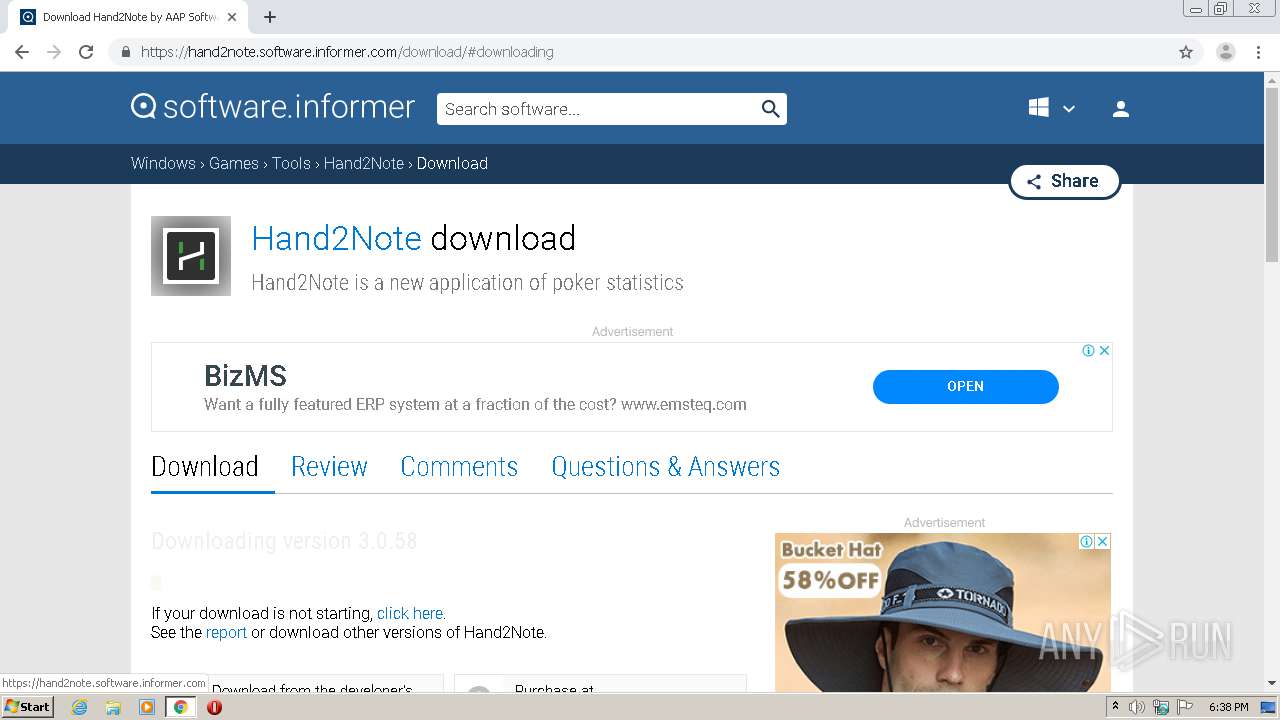Viewport: 1280px width, 720px height.
Task: Close the Download Hand2Note tab
Action: click(233, 17)
